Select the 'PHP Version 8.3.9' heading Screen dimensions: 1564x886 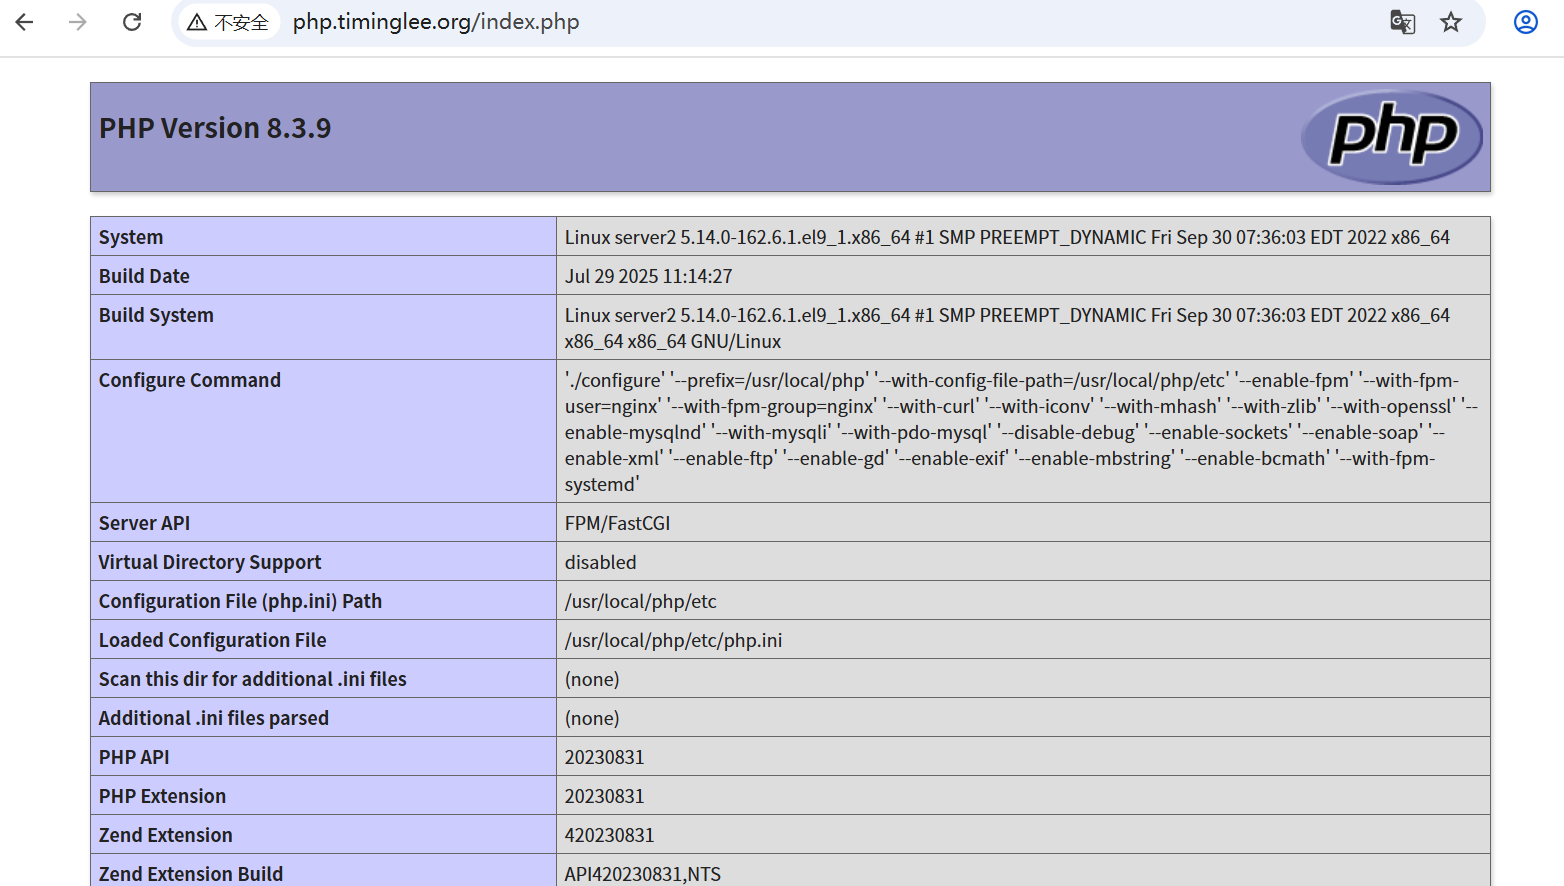(215, 128)
